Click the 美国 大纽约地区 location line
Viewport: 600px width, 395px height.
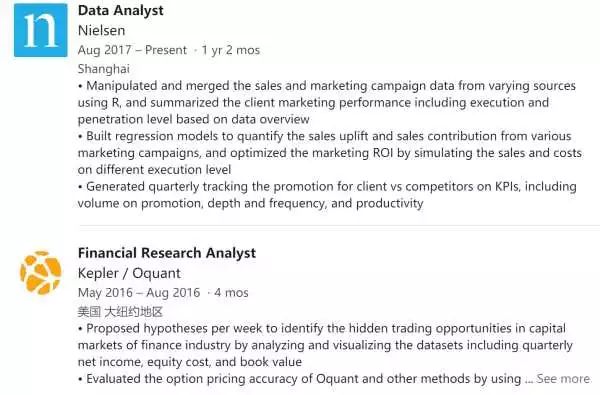tap(120, 312)
